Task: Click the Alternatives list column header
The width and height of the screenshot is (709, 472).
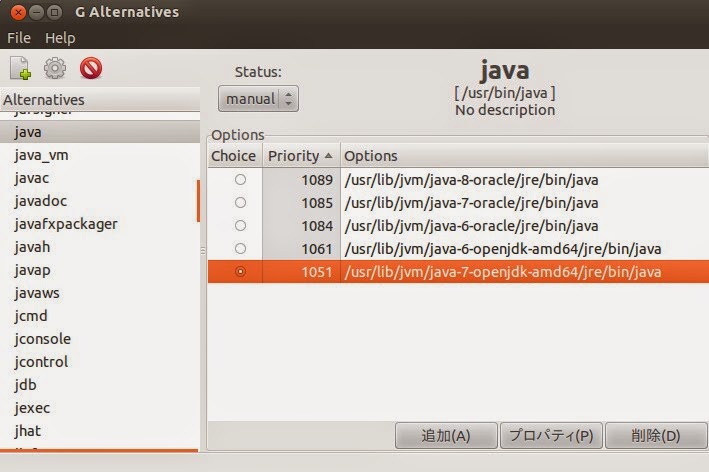Action: (x=99, y=99)
